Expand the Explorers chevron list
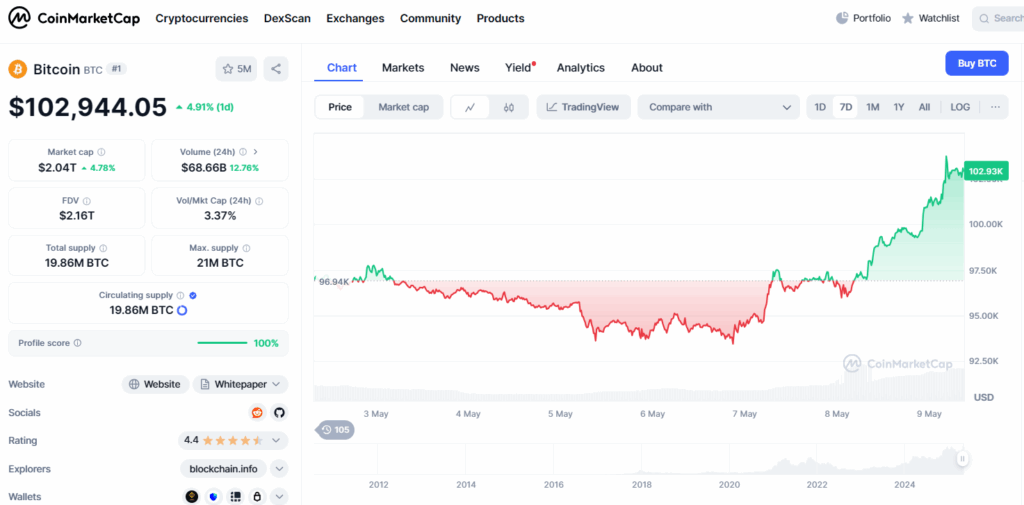The width and height of the screenshot is (1024, 505). pos(279,468)
